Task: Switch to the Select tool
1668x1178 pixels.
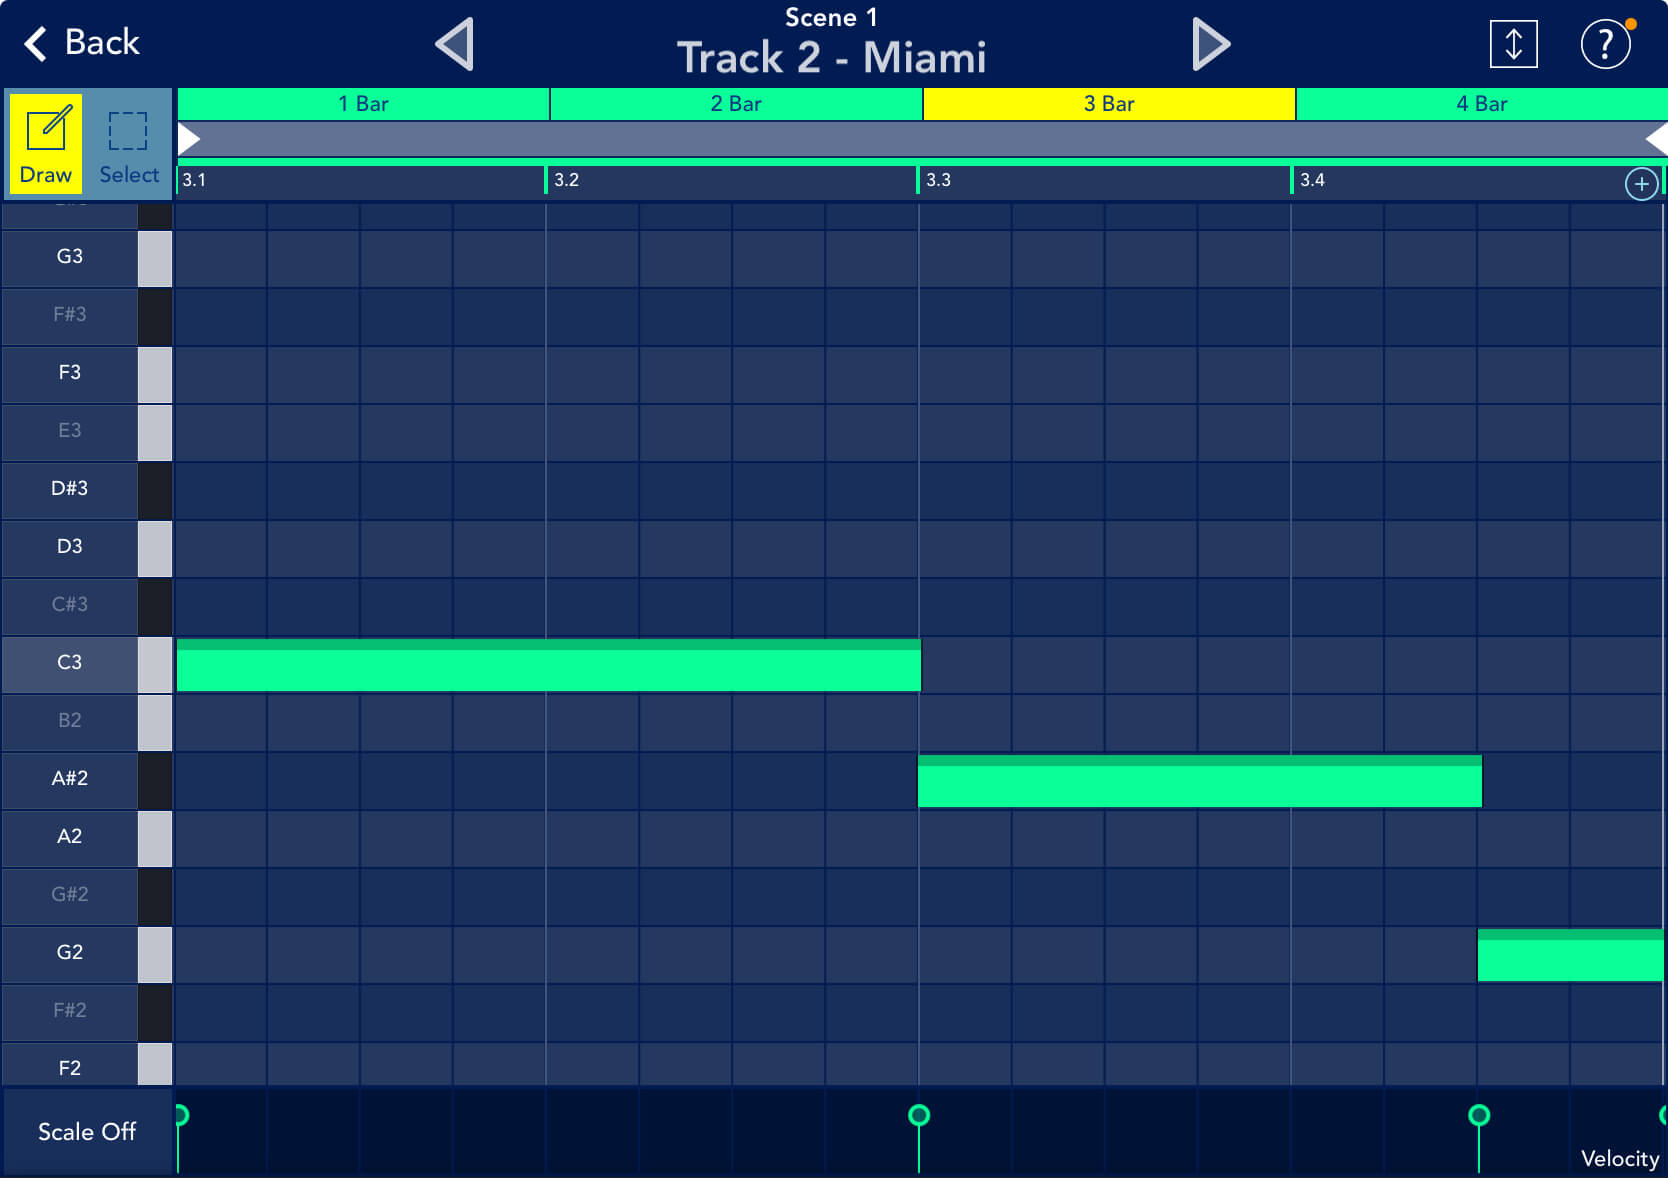Action: 128,144
